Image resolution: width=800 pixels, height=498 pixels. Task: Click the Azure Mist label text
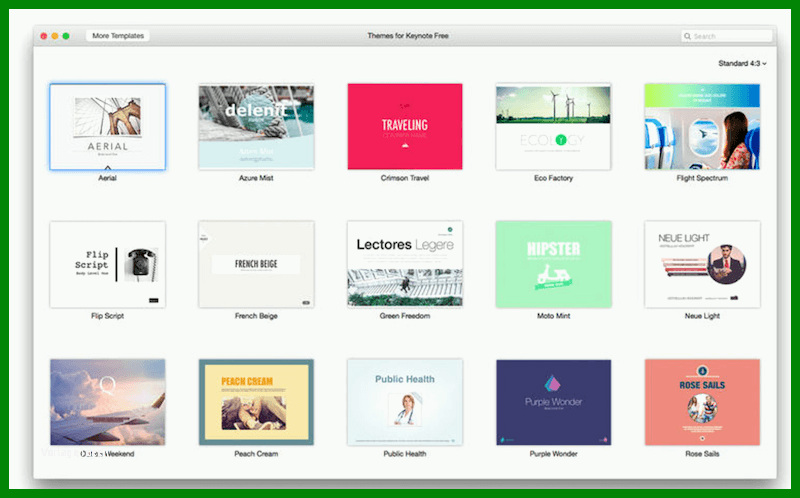point(256,178)
